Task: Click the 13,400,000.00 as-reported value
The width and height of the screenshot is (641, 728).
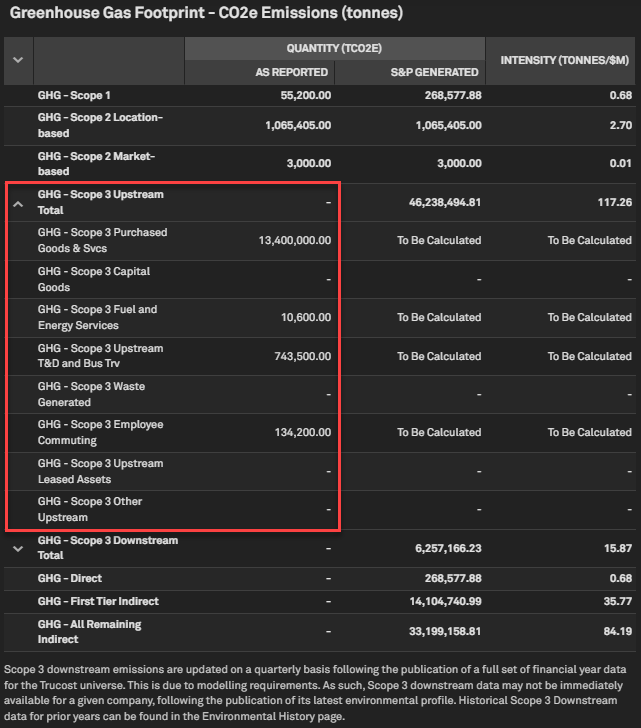Action: point(294,240)
